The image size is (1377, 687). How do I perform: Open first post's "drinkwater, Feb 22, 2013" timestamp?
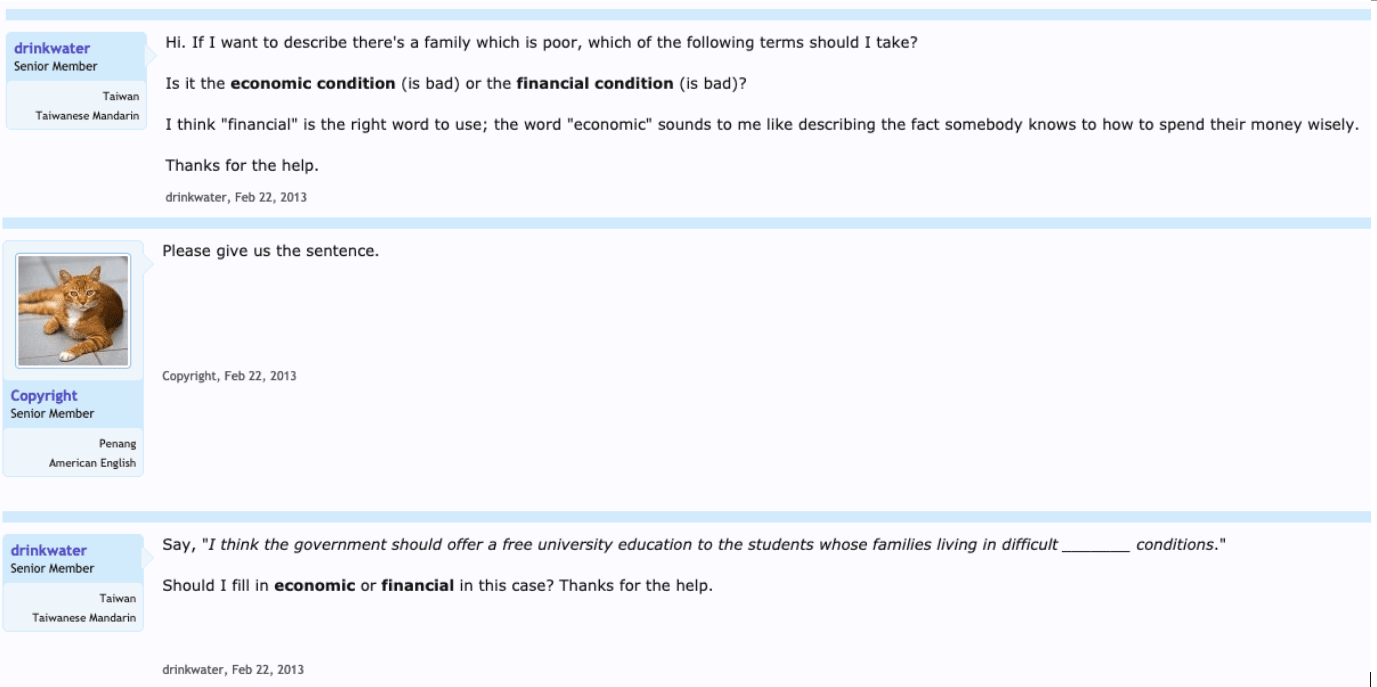pyautogui.click(x=236, y=197)
